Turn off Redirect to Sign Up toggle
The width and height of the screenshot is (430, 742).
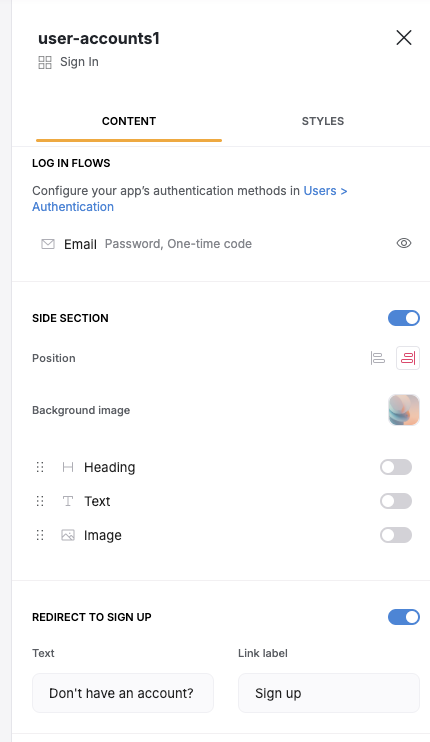tap(404, 617)
